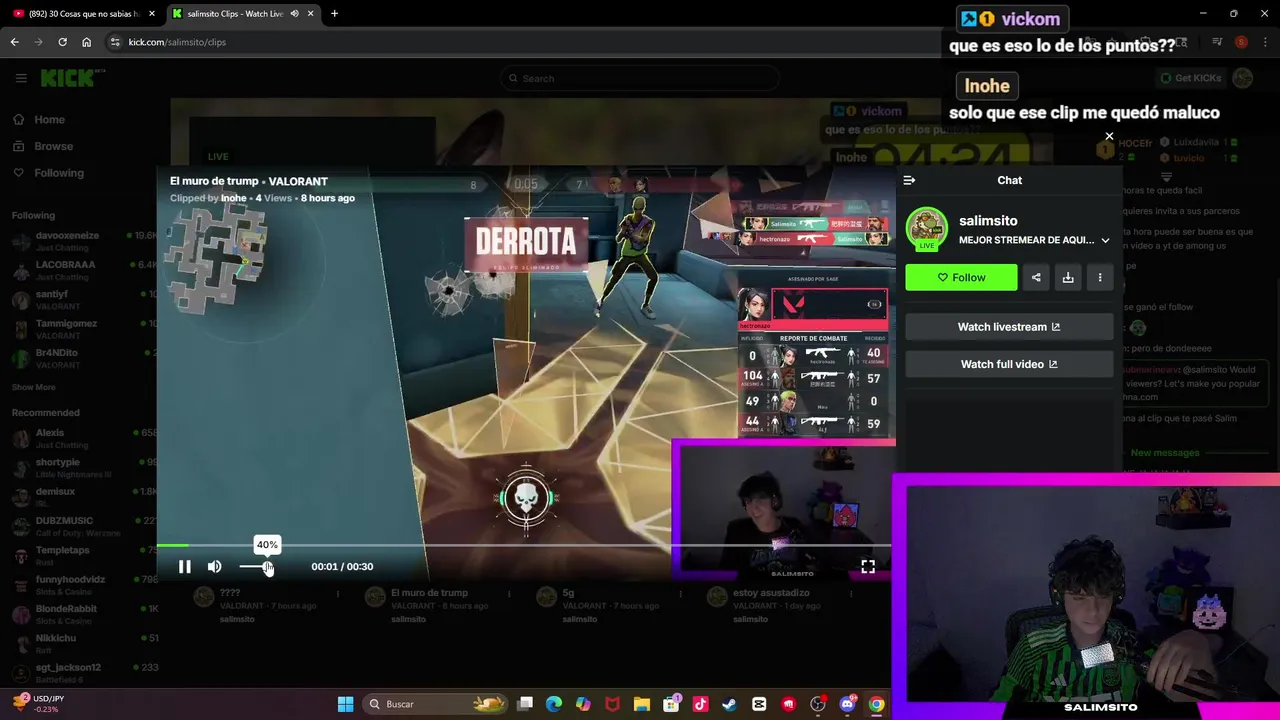Open options for the '????' clip
This screenshot has width=1280, height=720.
point(338,594)
